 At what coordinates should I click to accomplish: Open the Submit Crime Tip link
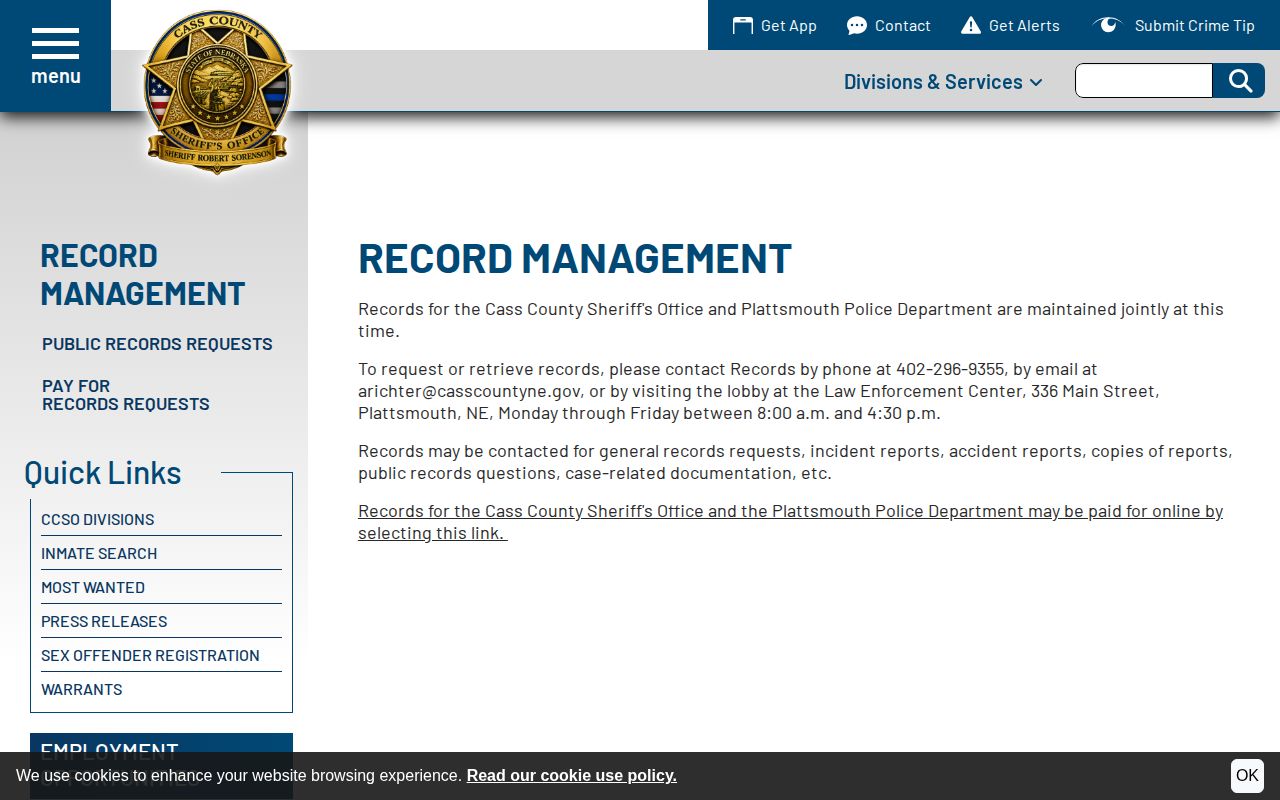1174,26
